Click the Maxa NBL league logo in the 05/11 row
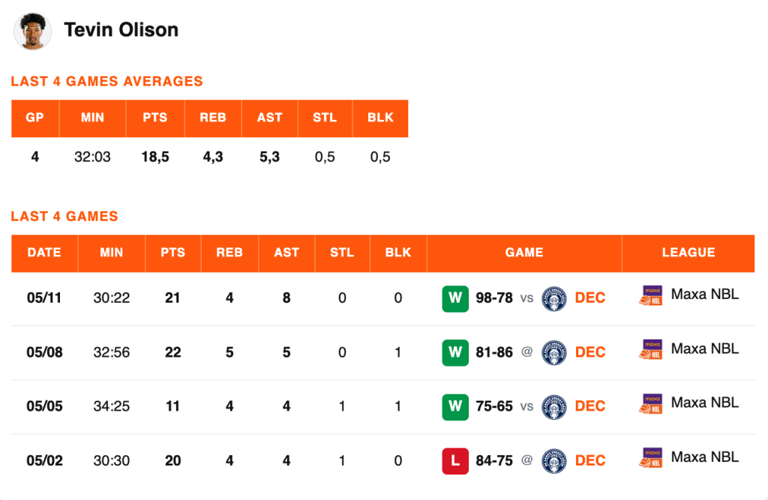 tap(651, 295)
